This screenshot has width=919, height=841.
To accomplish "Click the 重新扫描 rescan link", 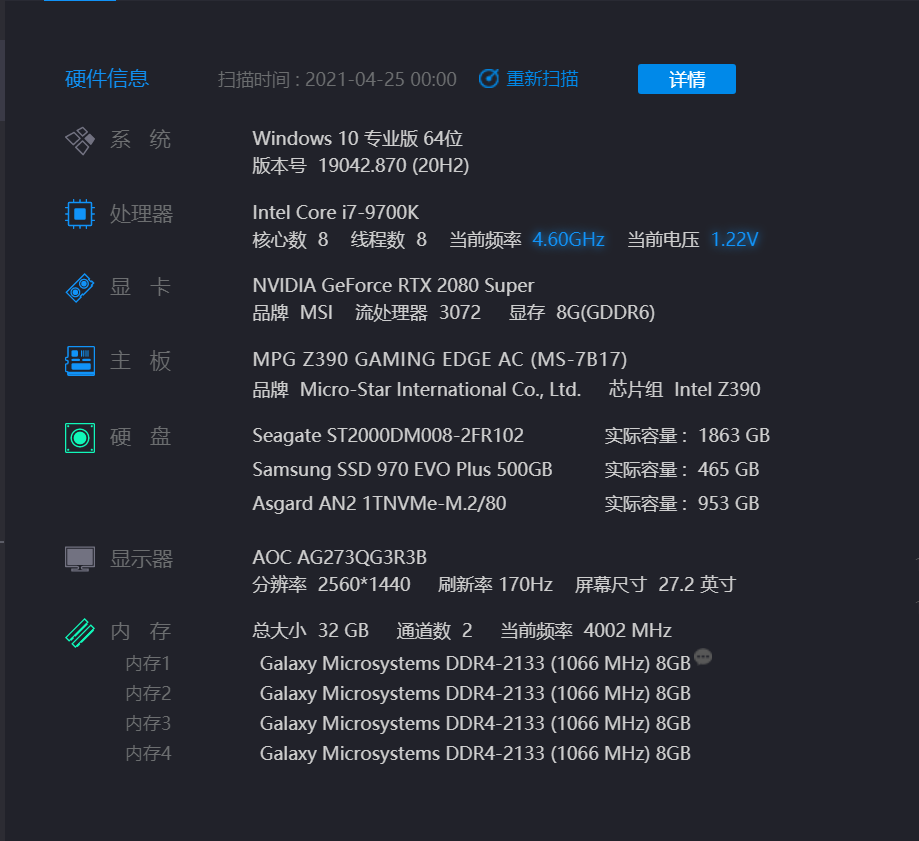I will pos(542,79).
